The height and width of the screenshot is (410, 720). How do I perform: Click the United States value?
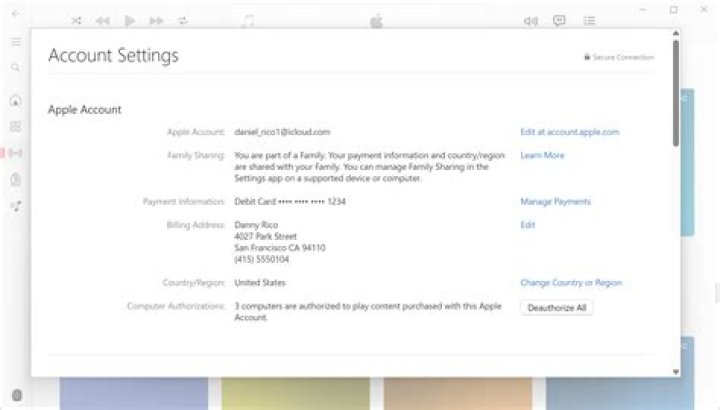click(x=259, y=283)
